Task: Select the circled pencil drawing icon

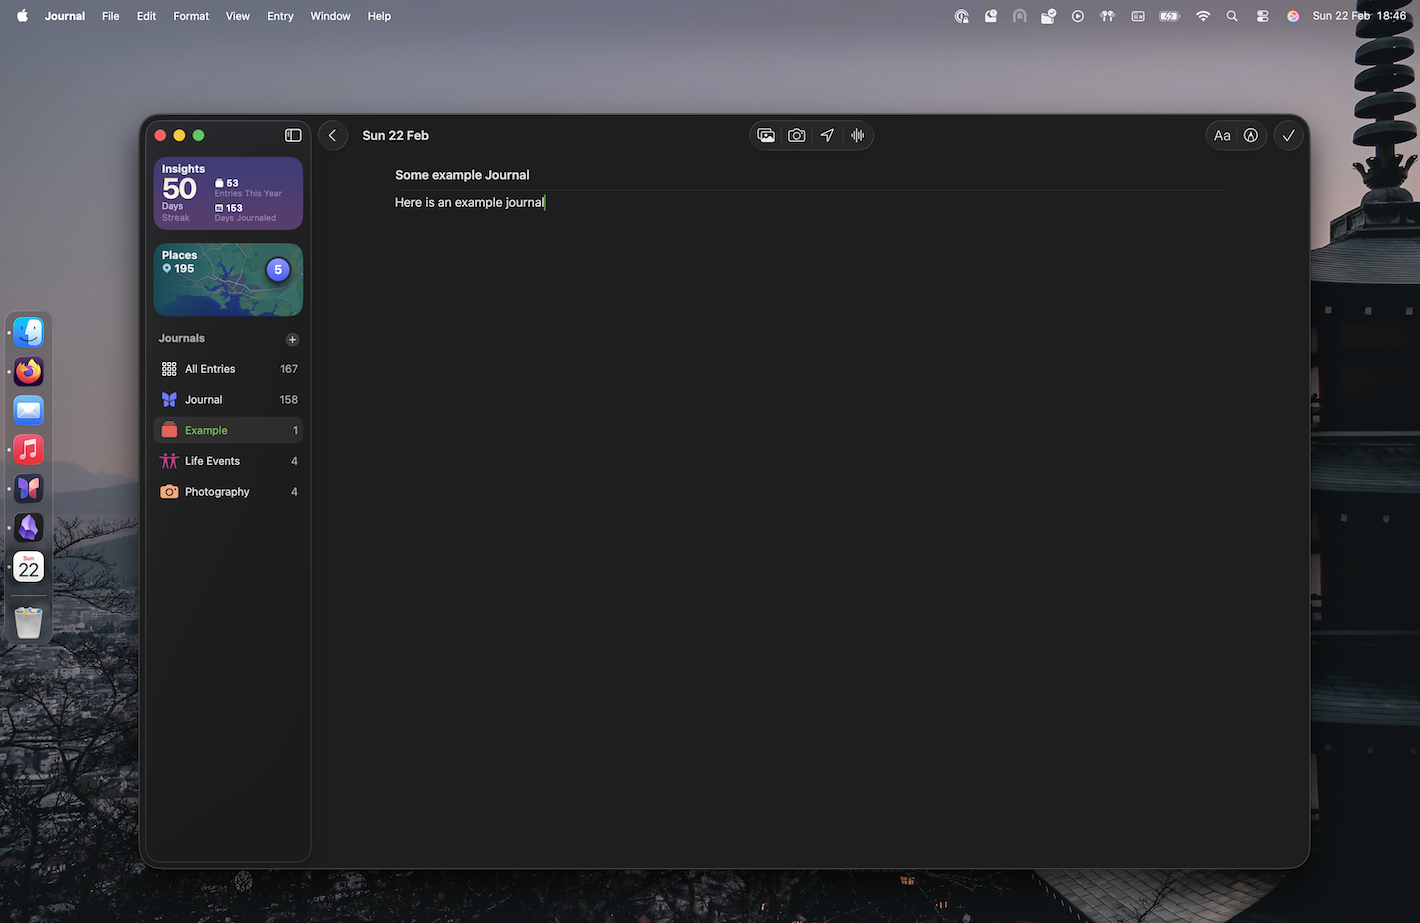Action: click(x=1251, y=135)
